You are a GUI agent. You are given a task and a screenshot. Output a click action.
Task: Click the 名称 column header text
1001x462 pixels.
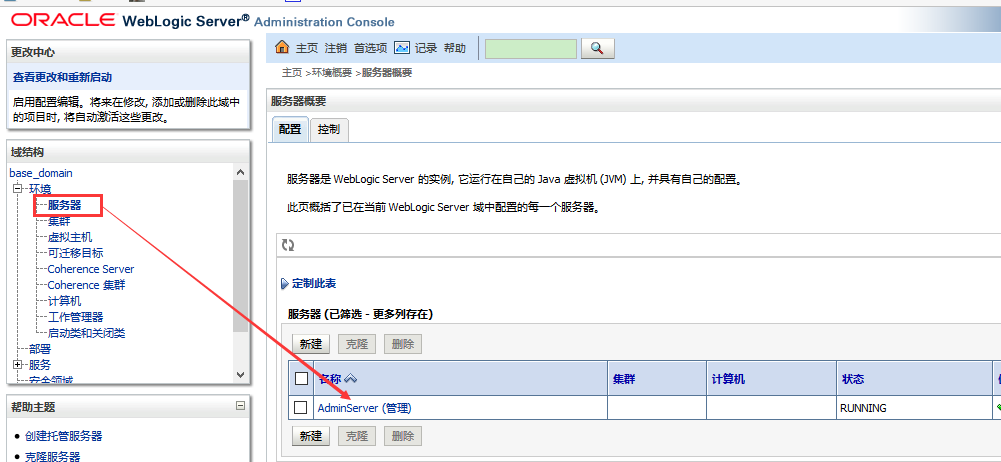coord(329,379)
